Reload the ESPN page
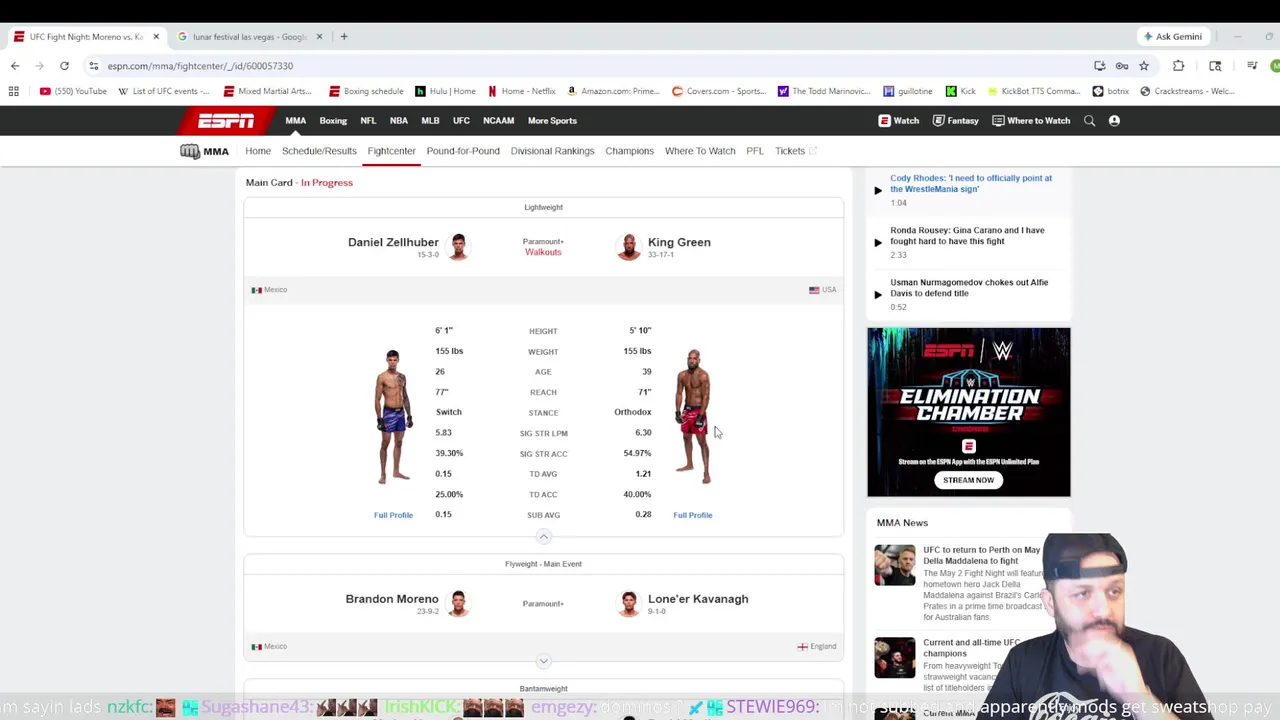This screenshot has width=1280, height=720. [64, 66]
